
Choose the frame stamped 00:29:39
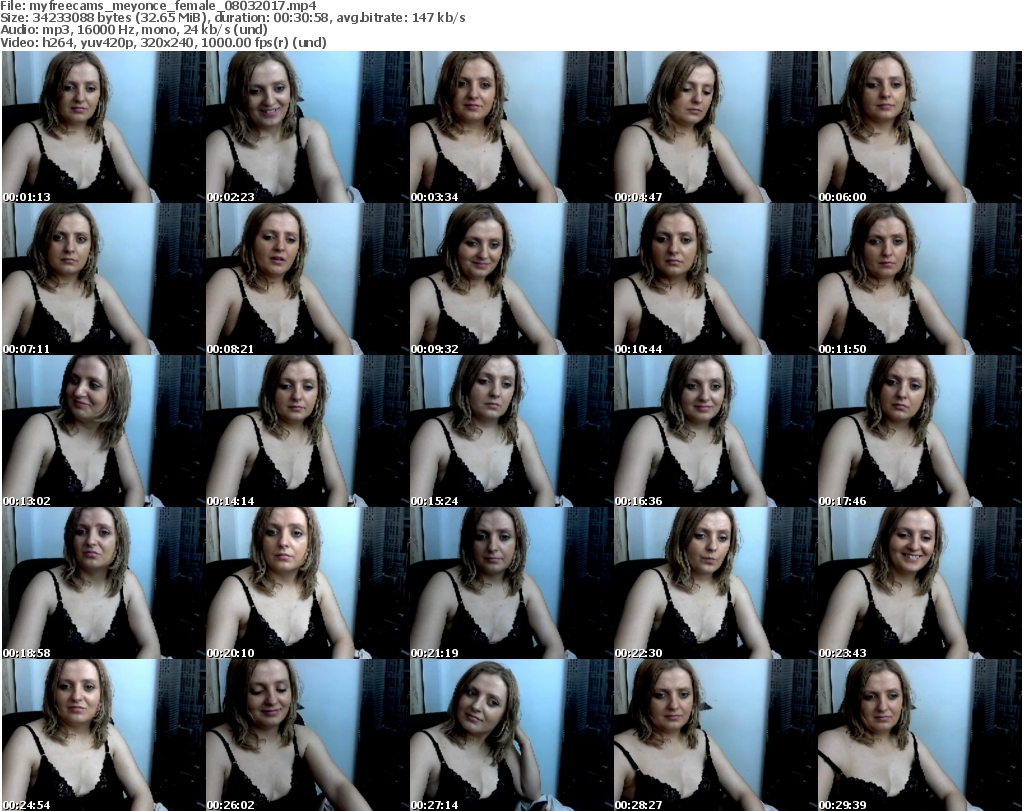[x=920, y=735]
